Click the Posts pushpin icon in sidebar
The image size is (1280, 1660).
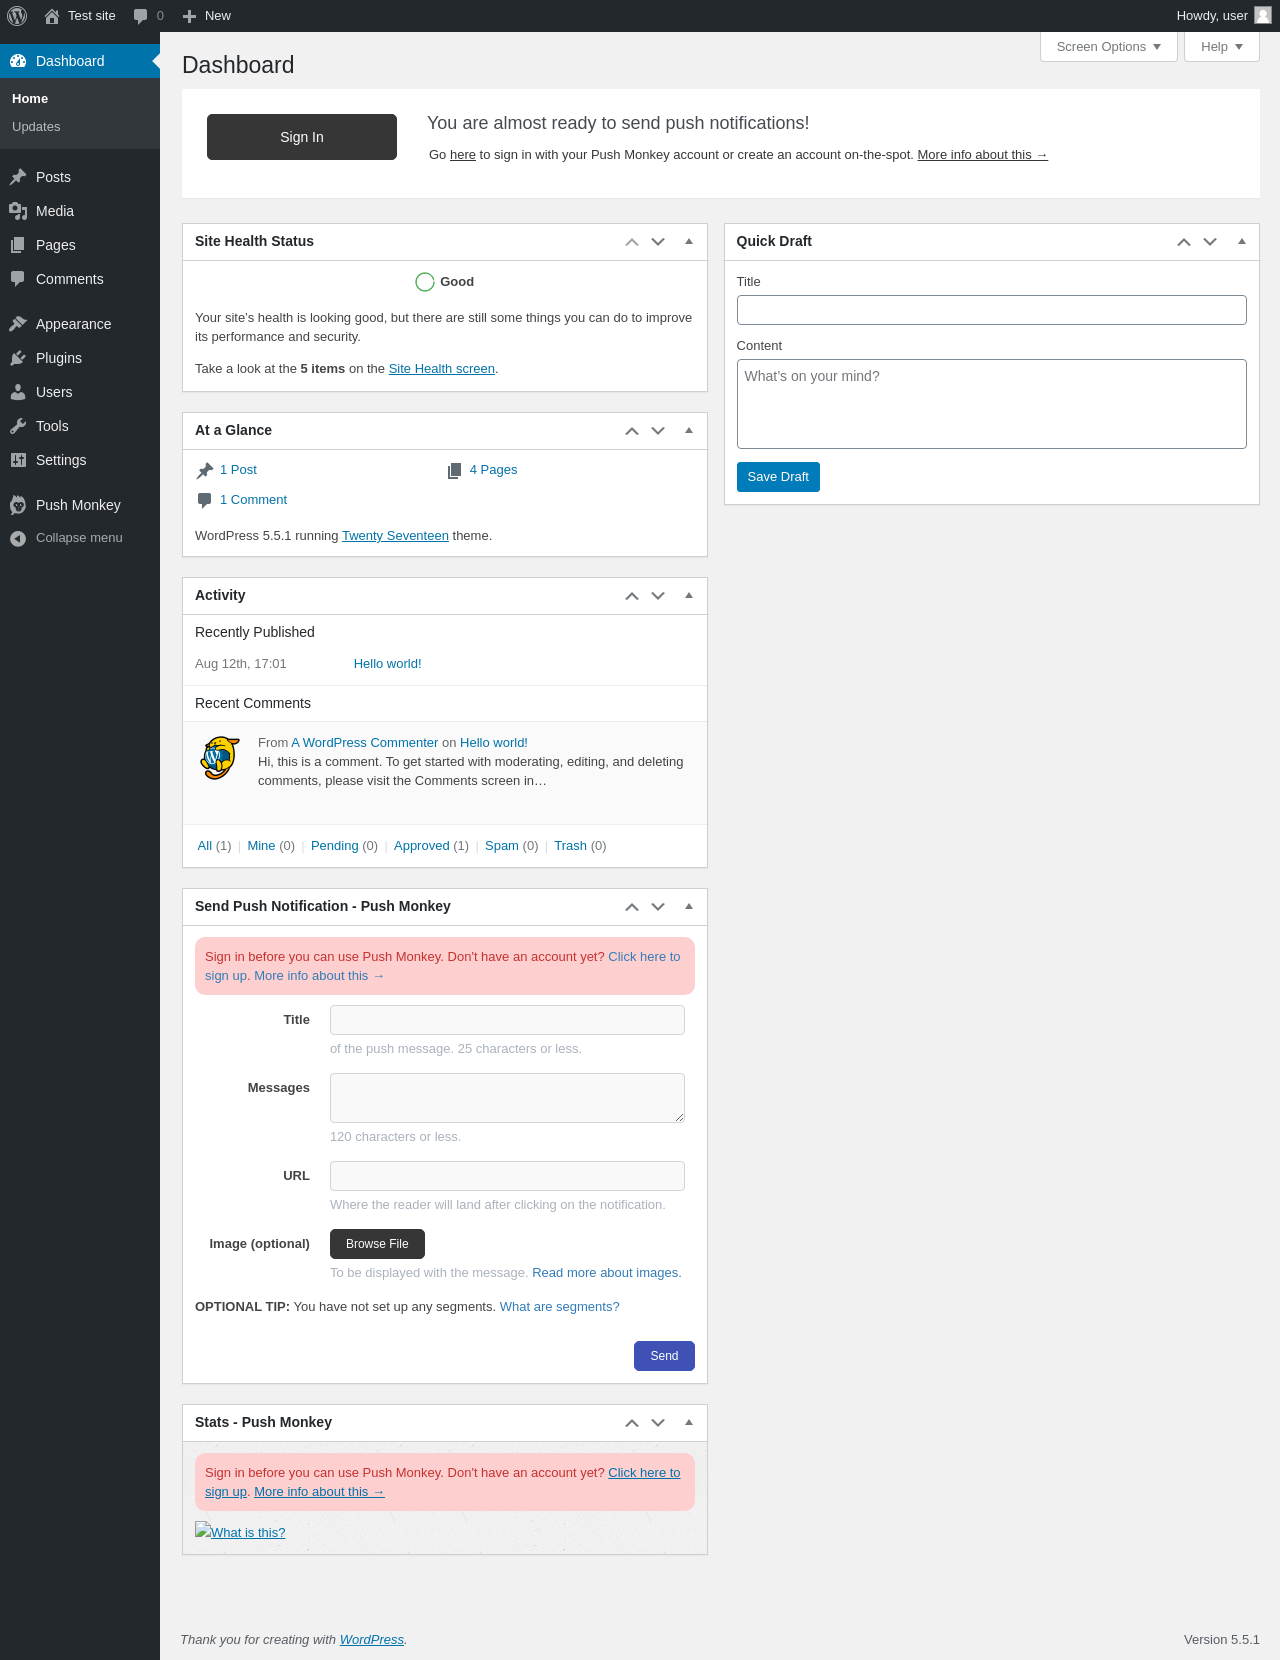tap(18, 177)
